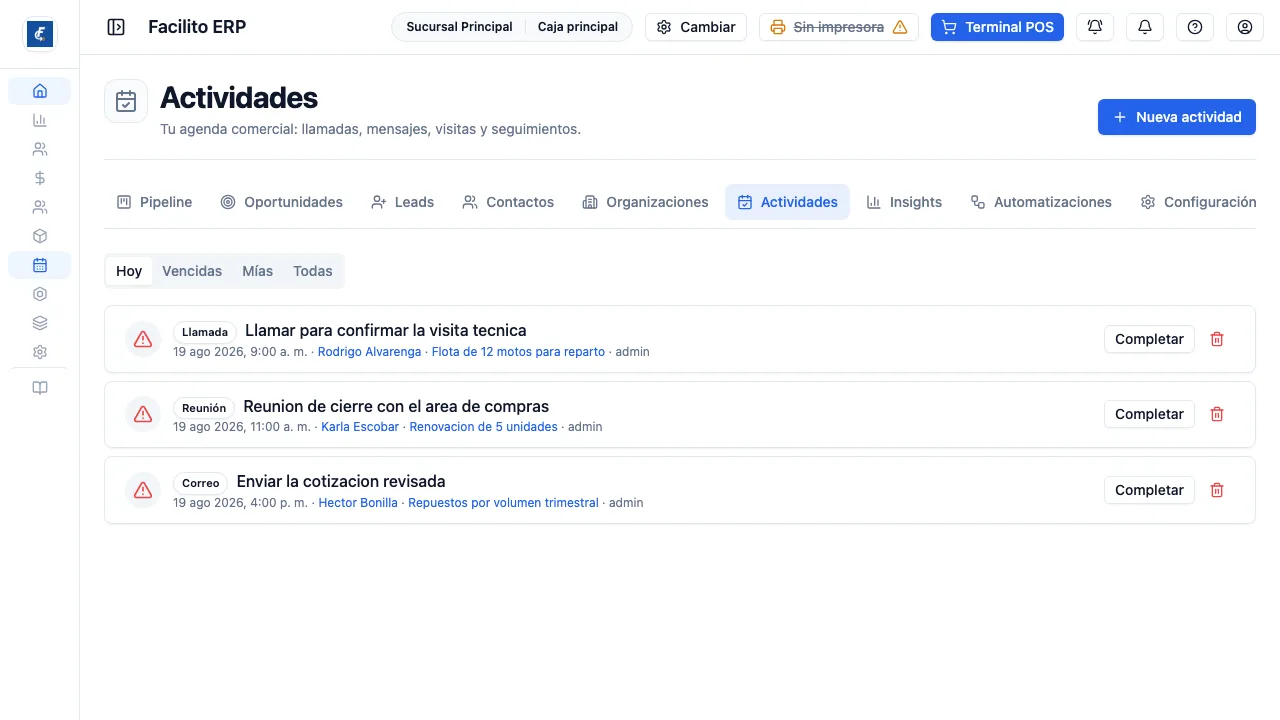The height and width of the screenshot is (720, 1280).
Task: Go to the Leads tab
Action: [x=402, y=202]
